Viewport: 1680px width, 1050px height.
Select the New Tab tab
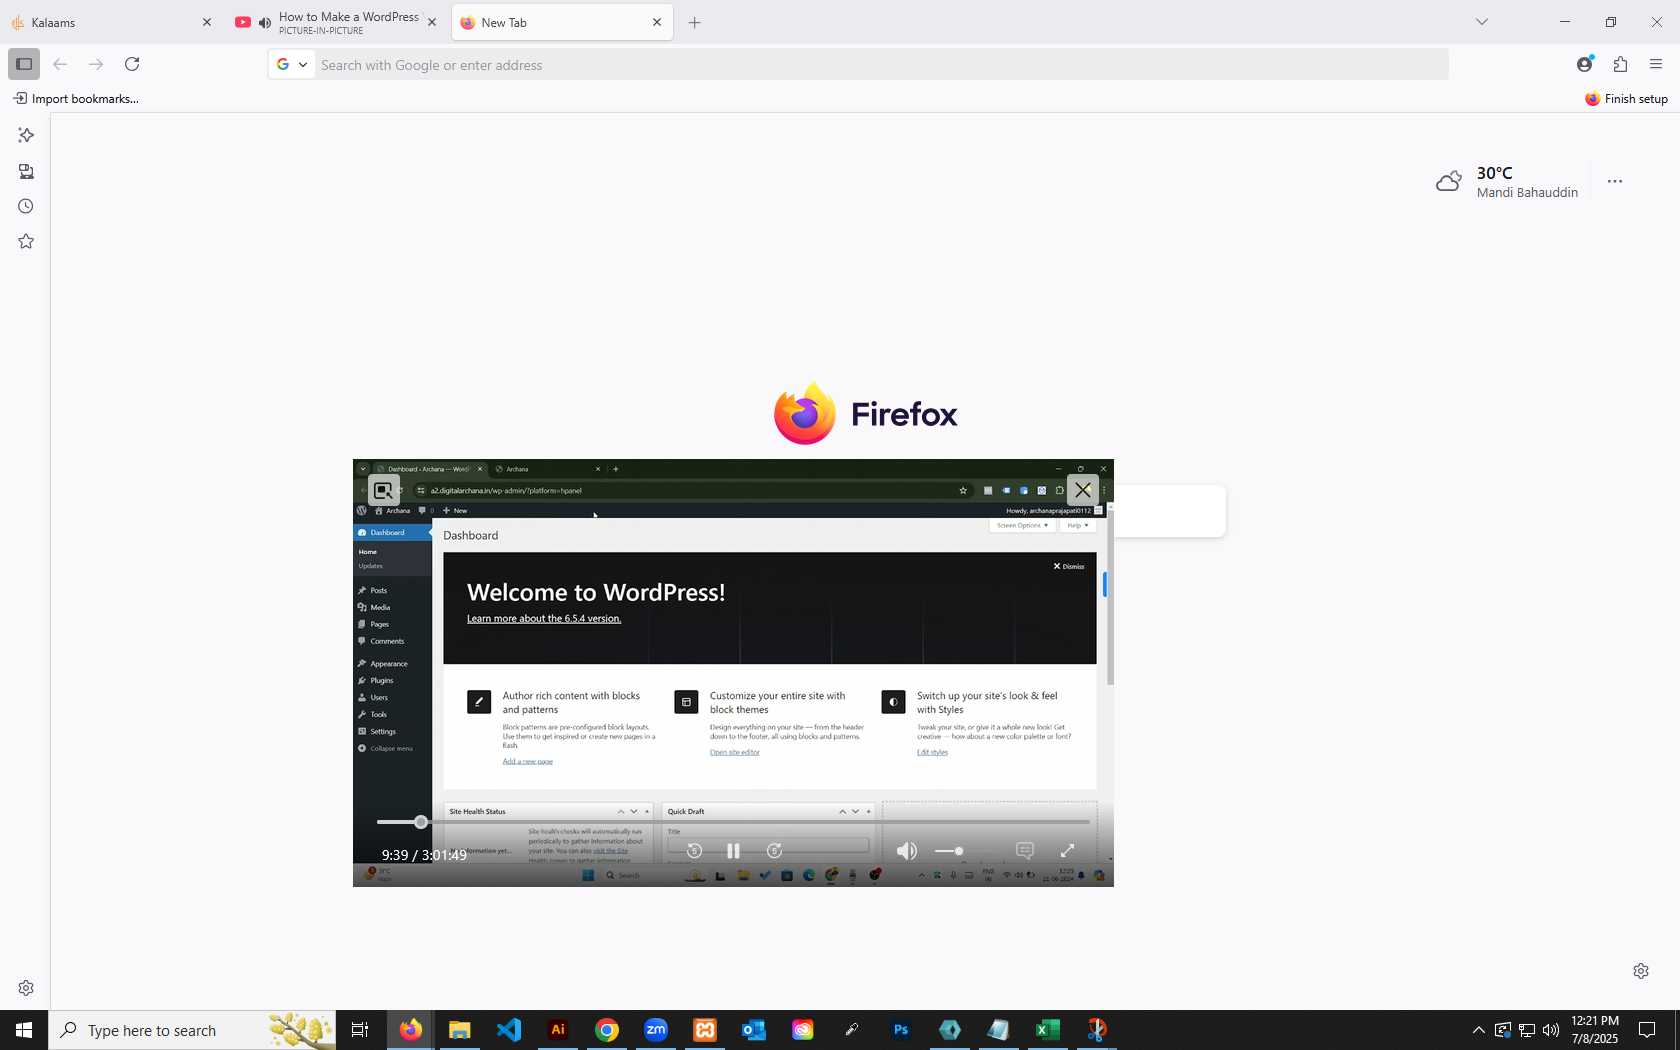click(562, 22)
